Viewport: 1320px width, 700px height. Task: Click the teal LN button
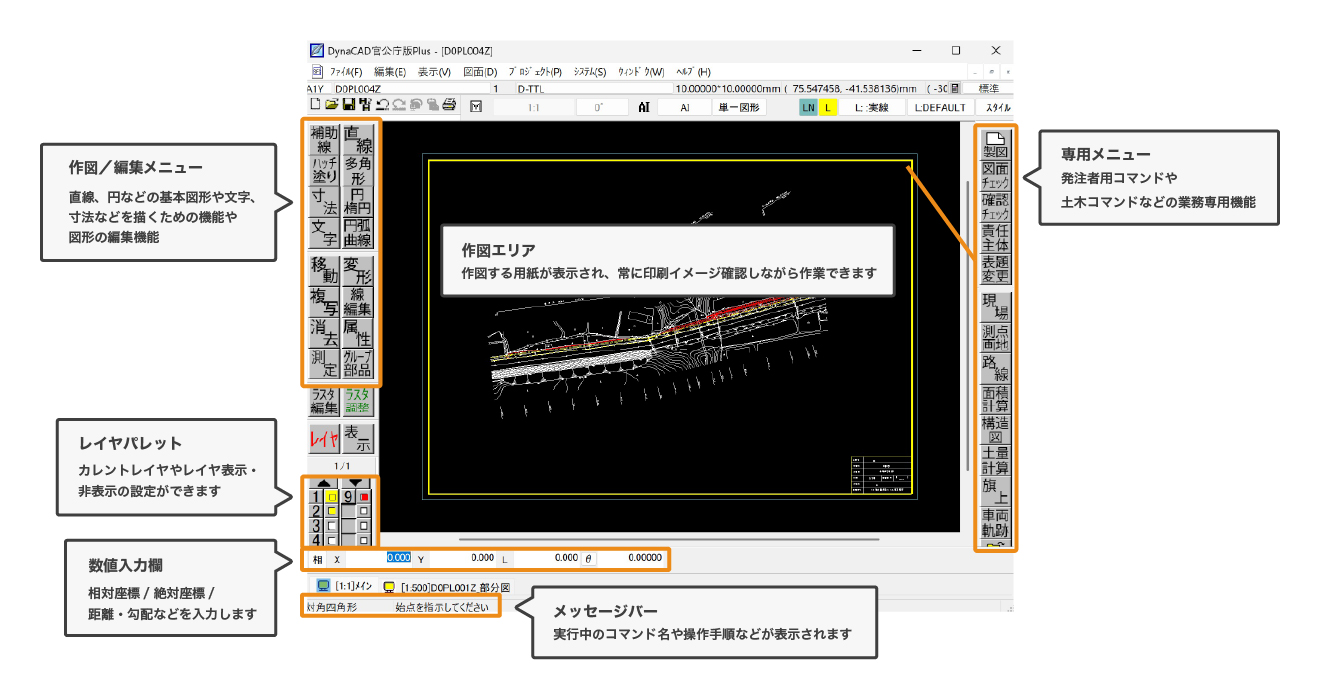tap(809, 108)
